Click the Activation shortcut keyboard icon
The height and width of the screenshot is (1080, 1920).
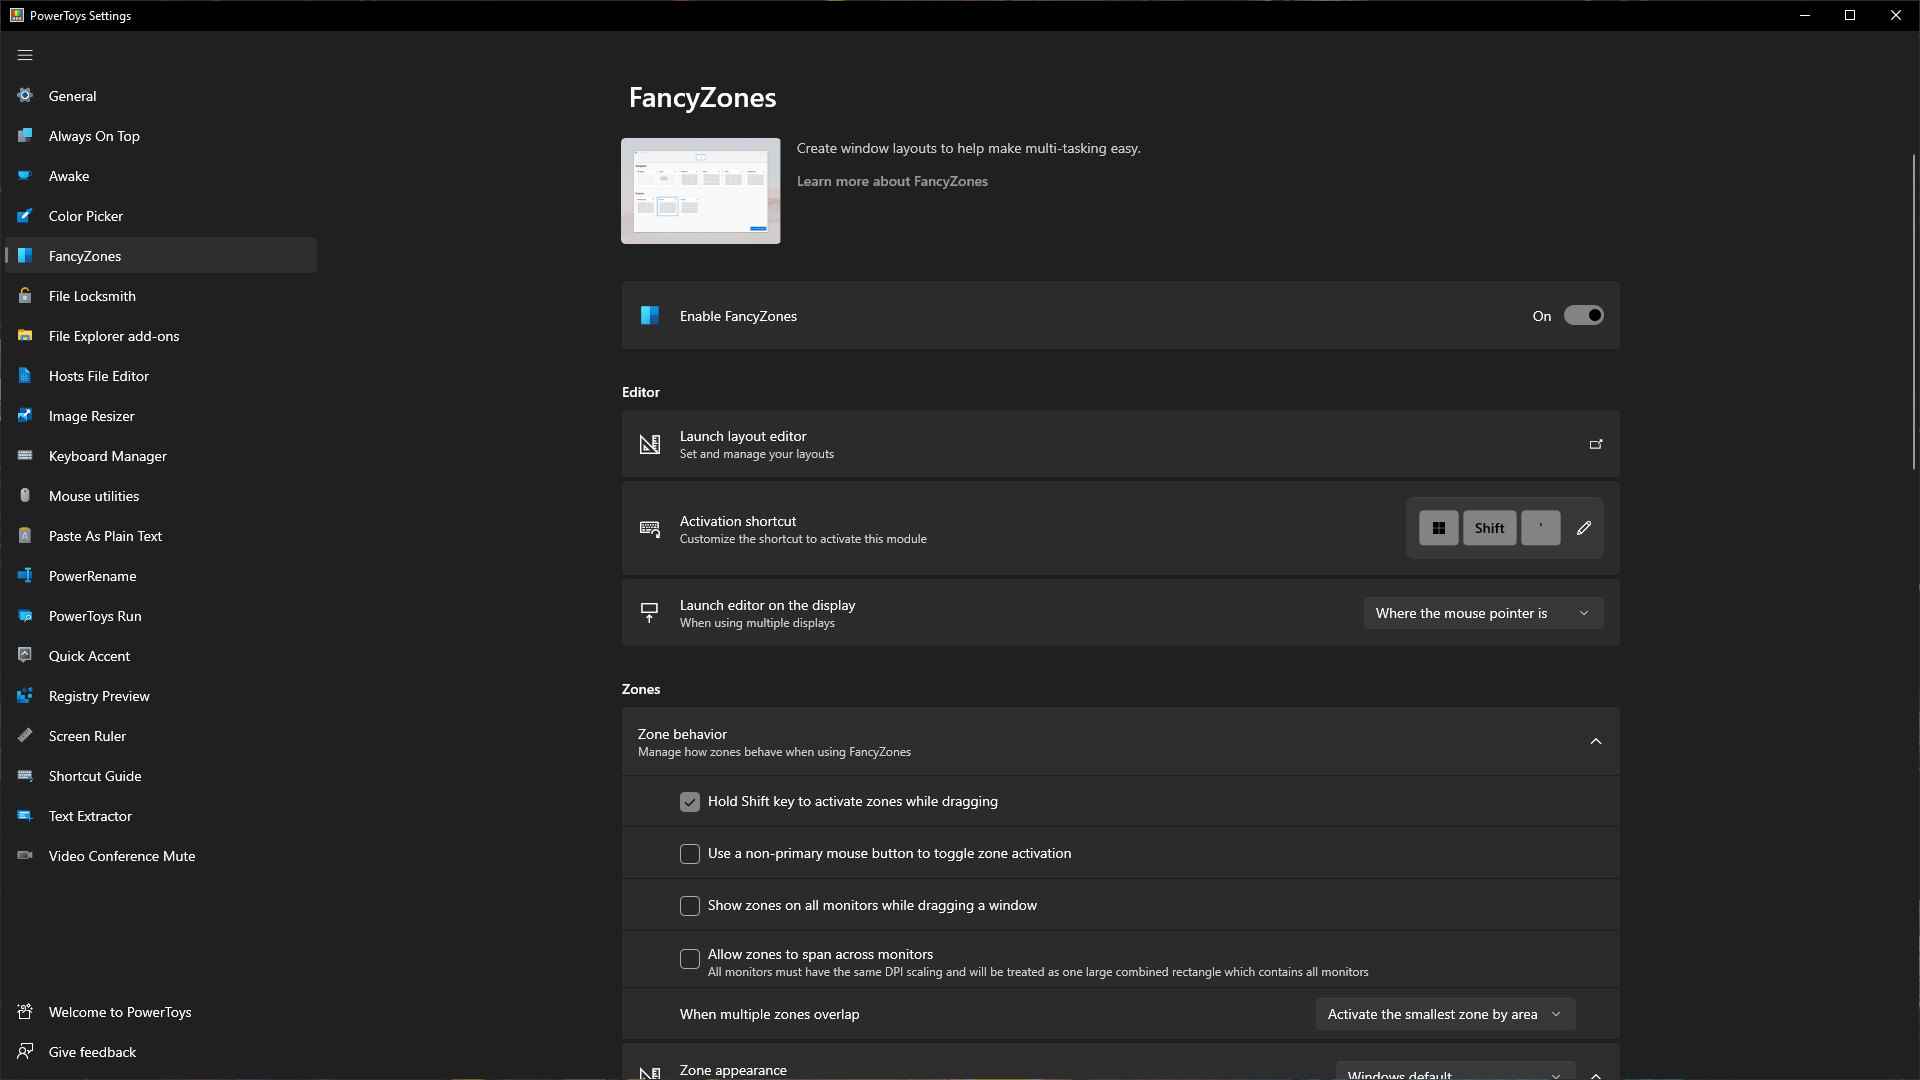click(x=650, y=529)
